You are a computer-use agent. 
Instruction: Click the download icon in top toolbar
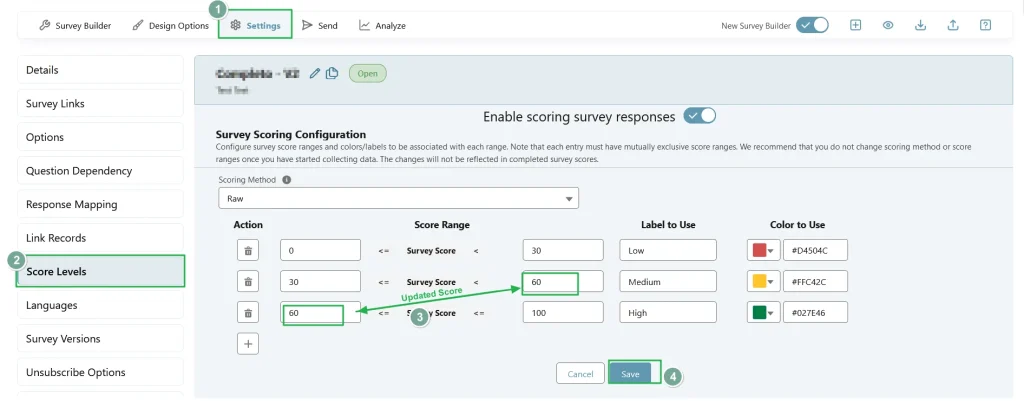pyautogui.click(x=920, y=25)
